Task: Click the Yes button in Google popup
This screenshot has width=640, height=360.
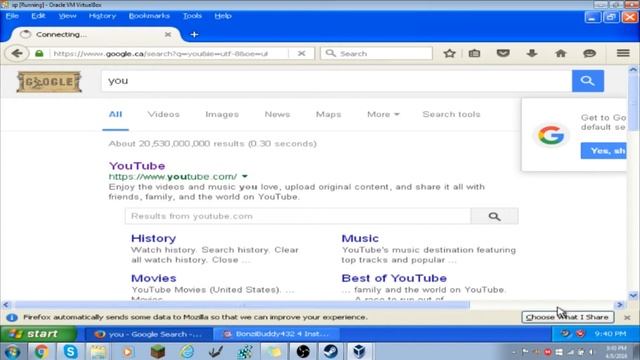Action: coord(604,151)
